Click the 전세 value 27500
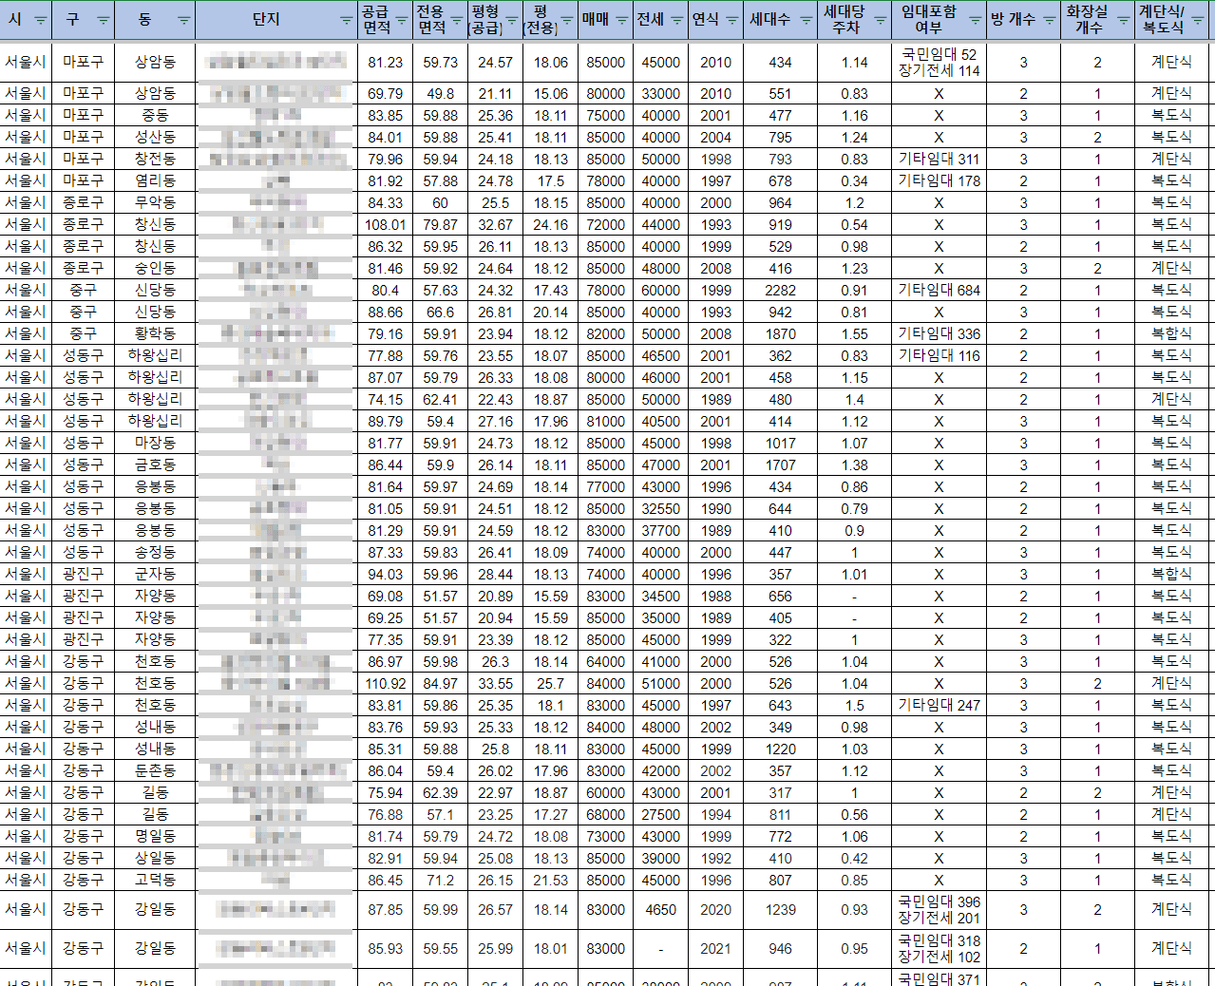This screenshot has height=986, width=1215. pyautogui.click(x=660, y=815)
